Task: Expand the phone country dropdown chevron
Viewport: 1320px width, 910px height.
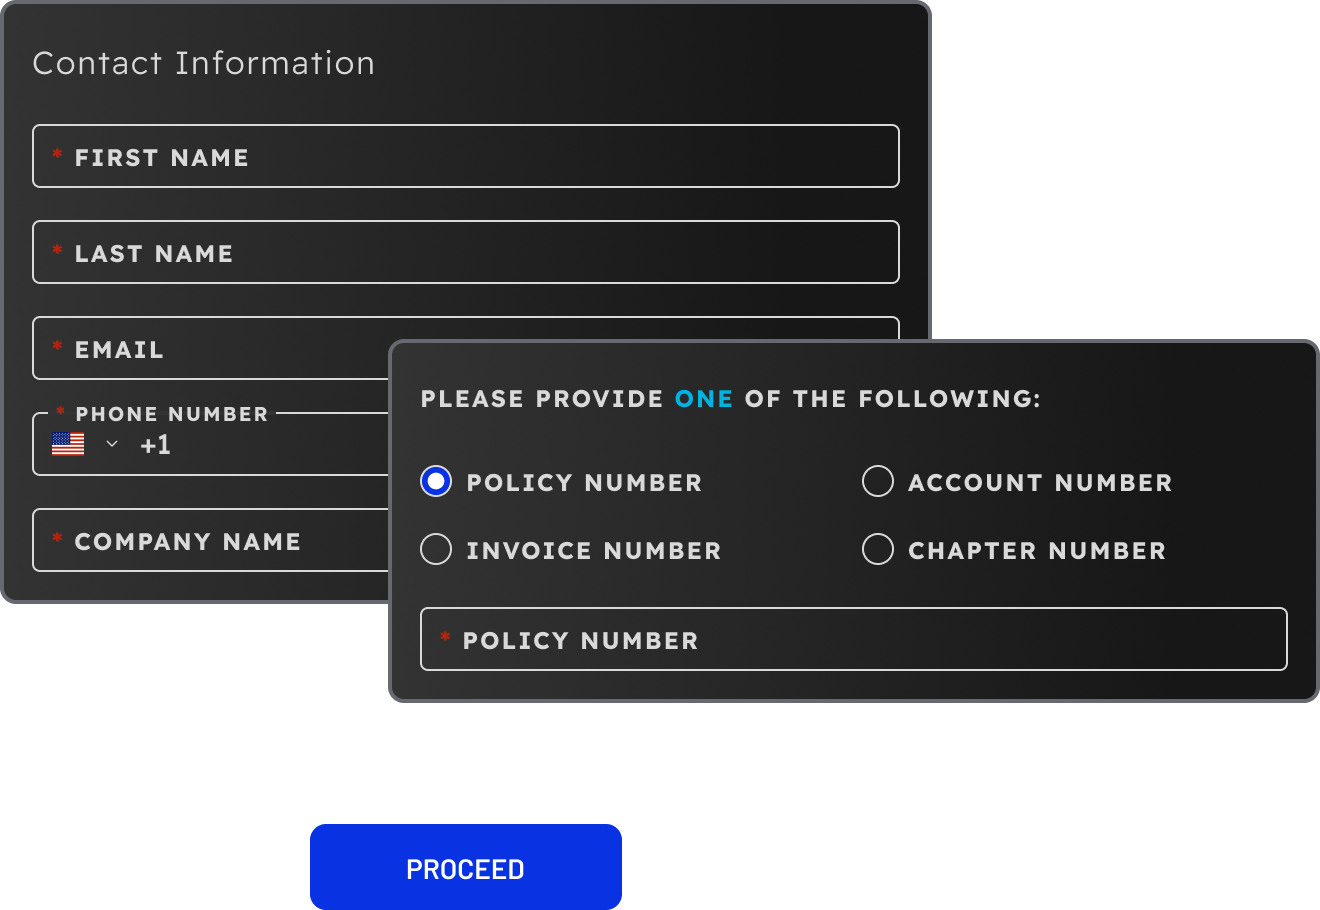Action: 112,443
